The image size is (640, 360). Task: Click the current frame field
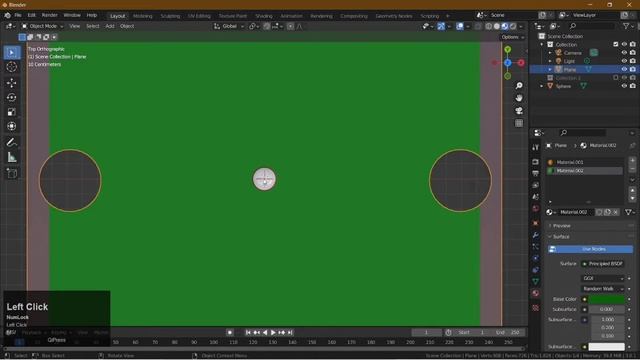(x=427, y=333)
